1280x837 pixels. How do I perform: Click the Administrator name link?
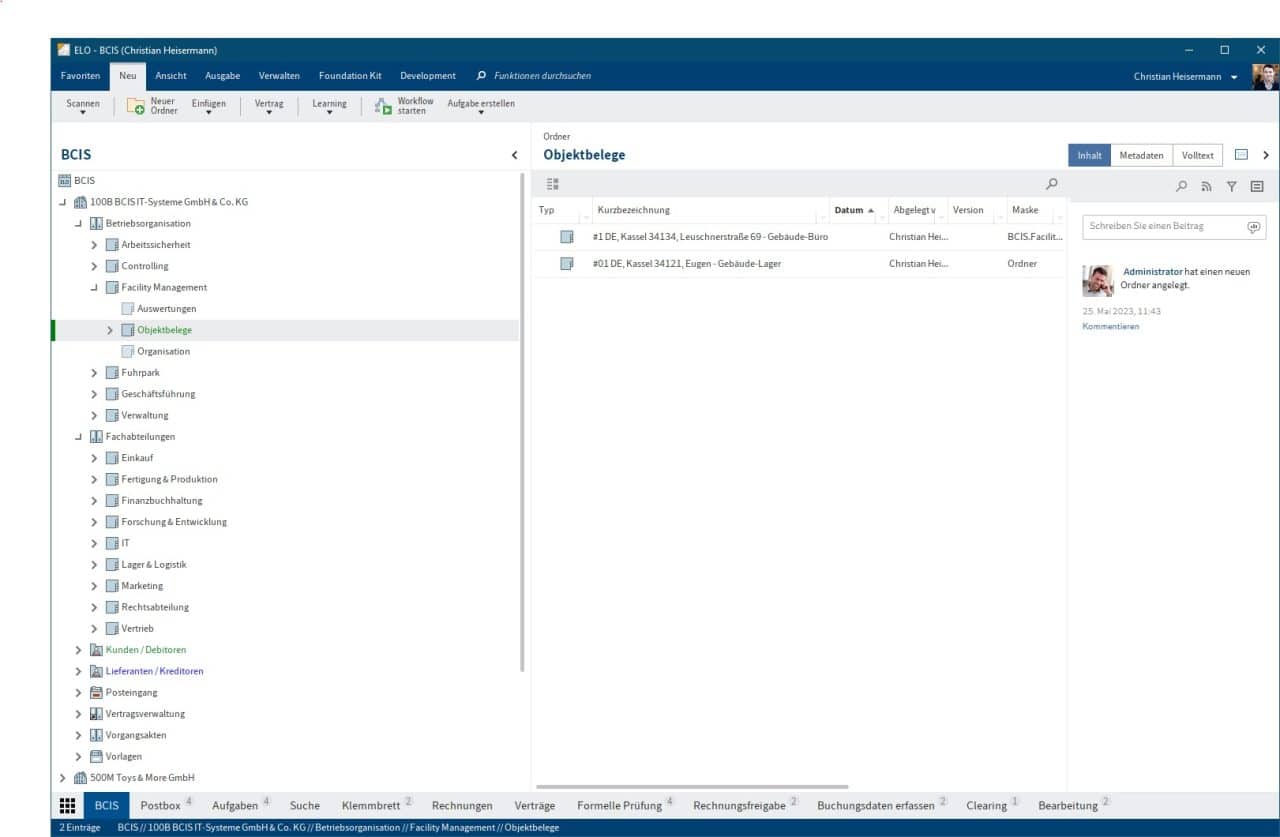click(x=1152, y=272)
